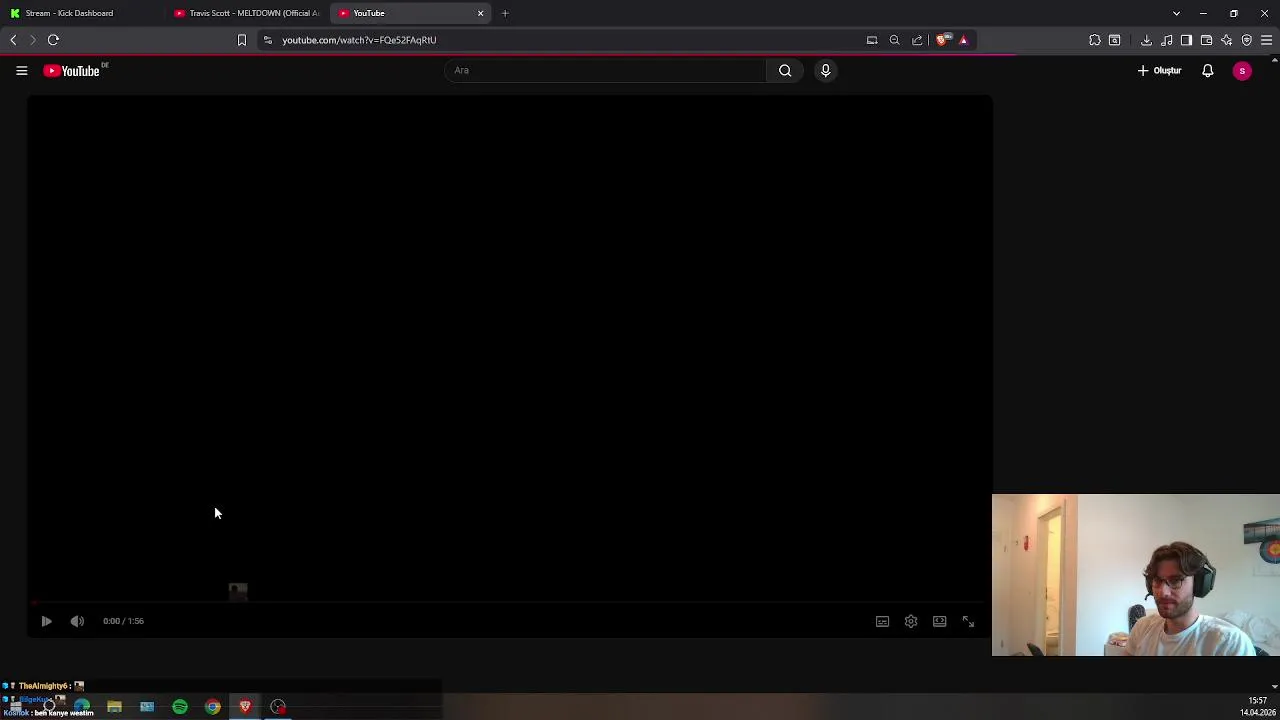Open the zoom-out magnifier in address bar
Viewport: 1280px width, 720px height.
[894, 40]
